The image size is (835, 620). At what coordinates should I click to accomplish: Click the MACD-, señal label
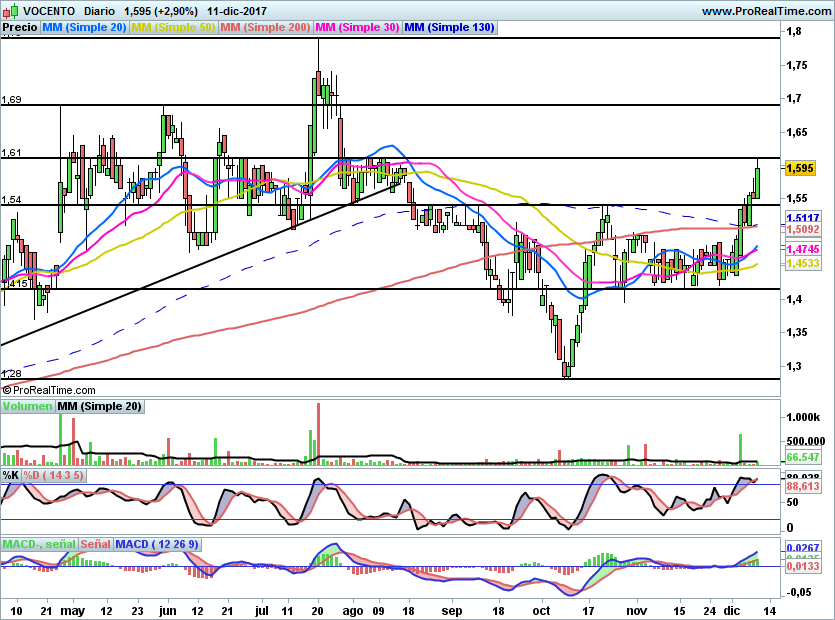tap(39, 544)
